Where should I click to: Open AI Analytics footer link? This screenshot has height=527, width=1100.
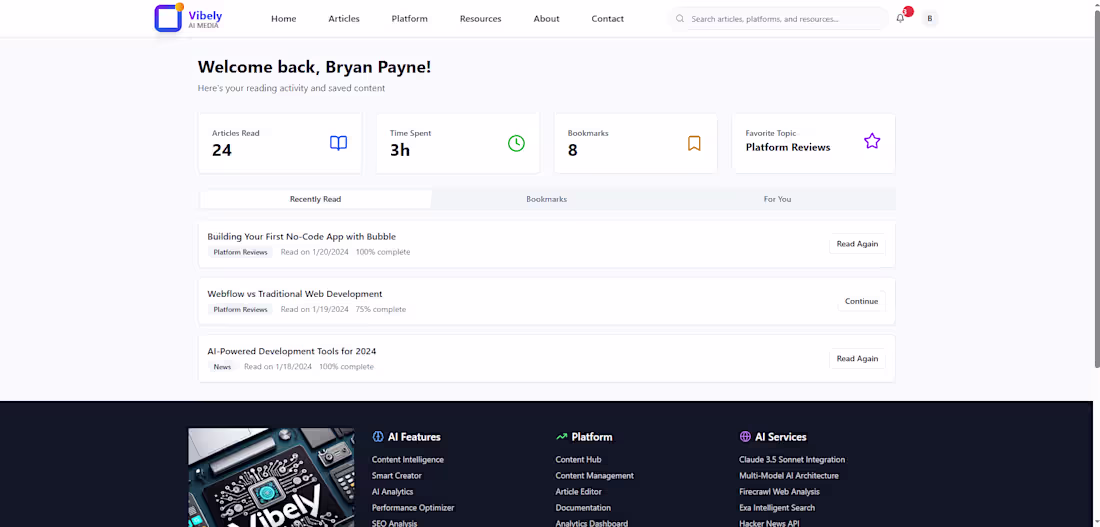392,492
